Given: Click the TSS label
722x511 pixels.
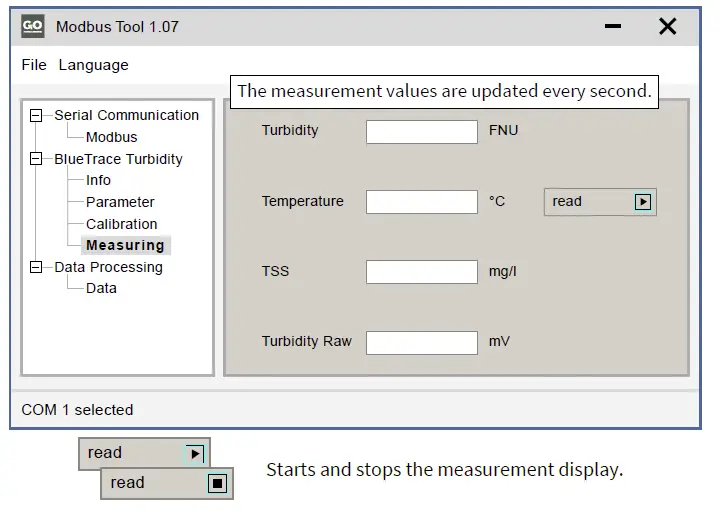Looking at the screenshot, I should [x=275, y=271].
